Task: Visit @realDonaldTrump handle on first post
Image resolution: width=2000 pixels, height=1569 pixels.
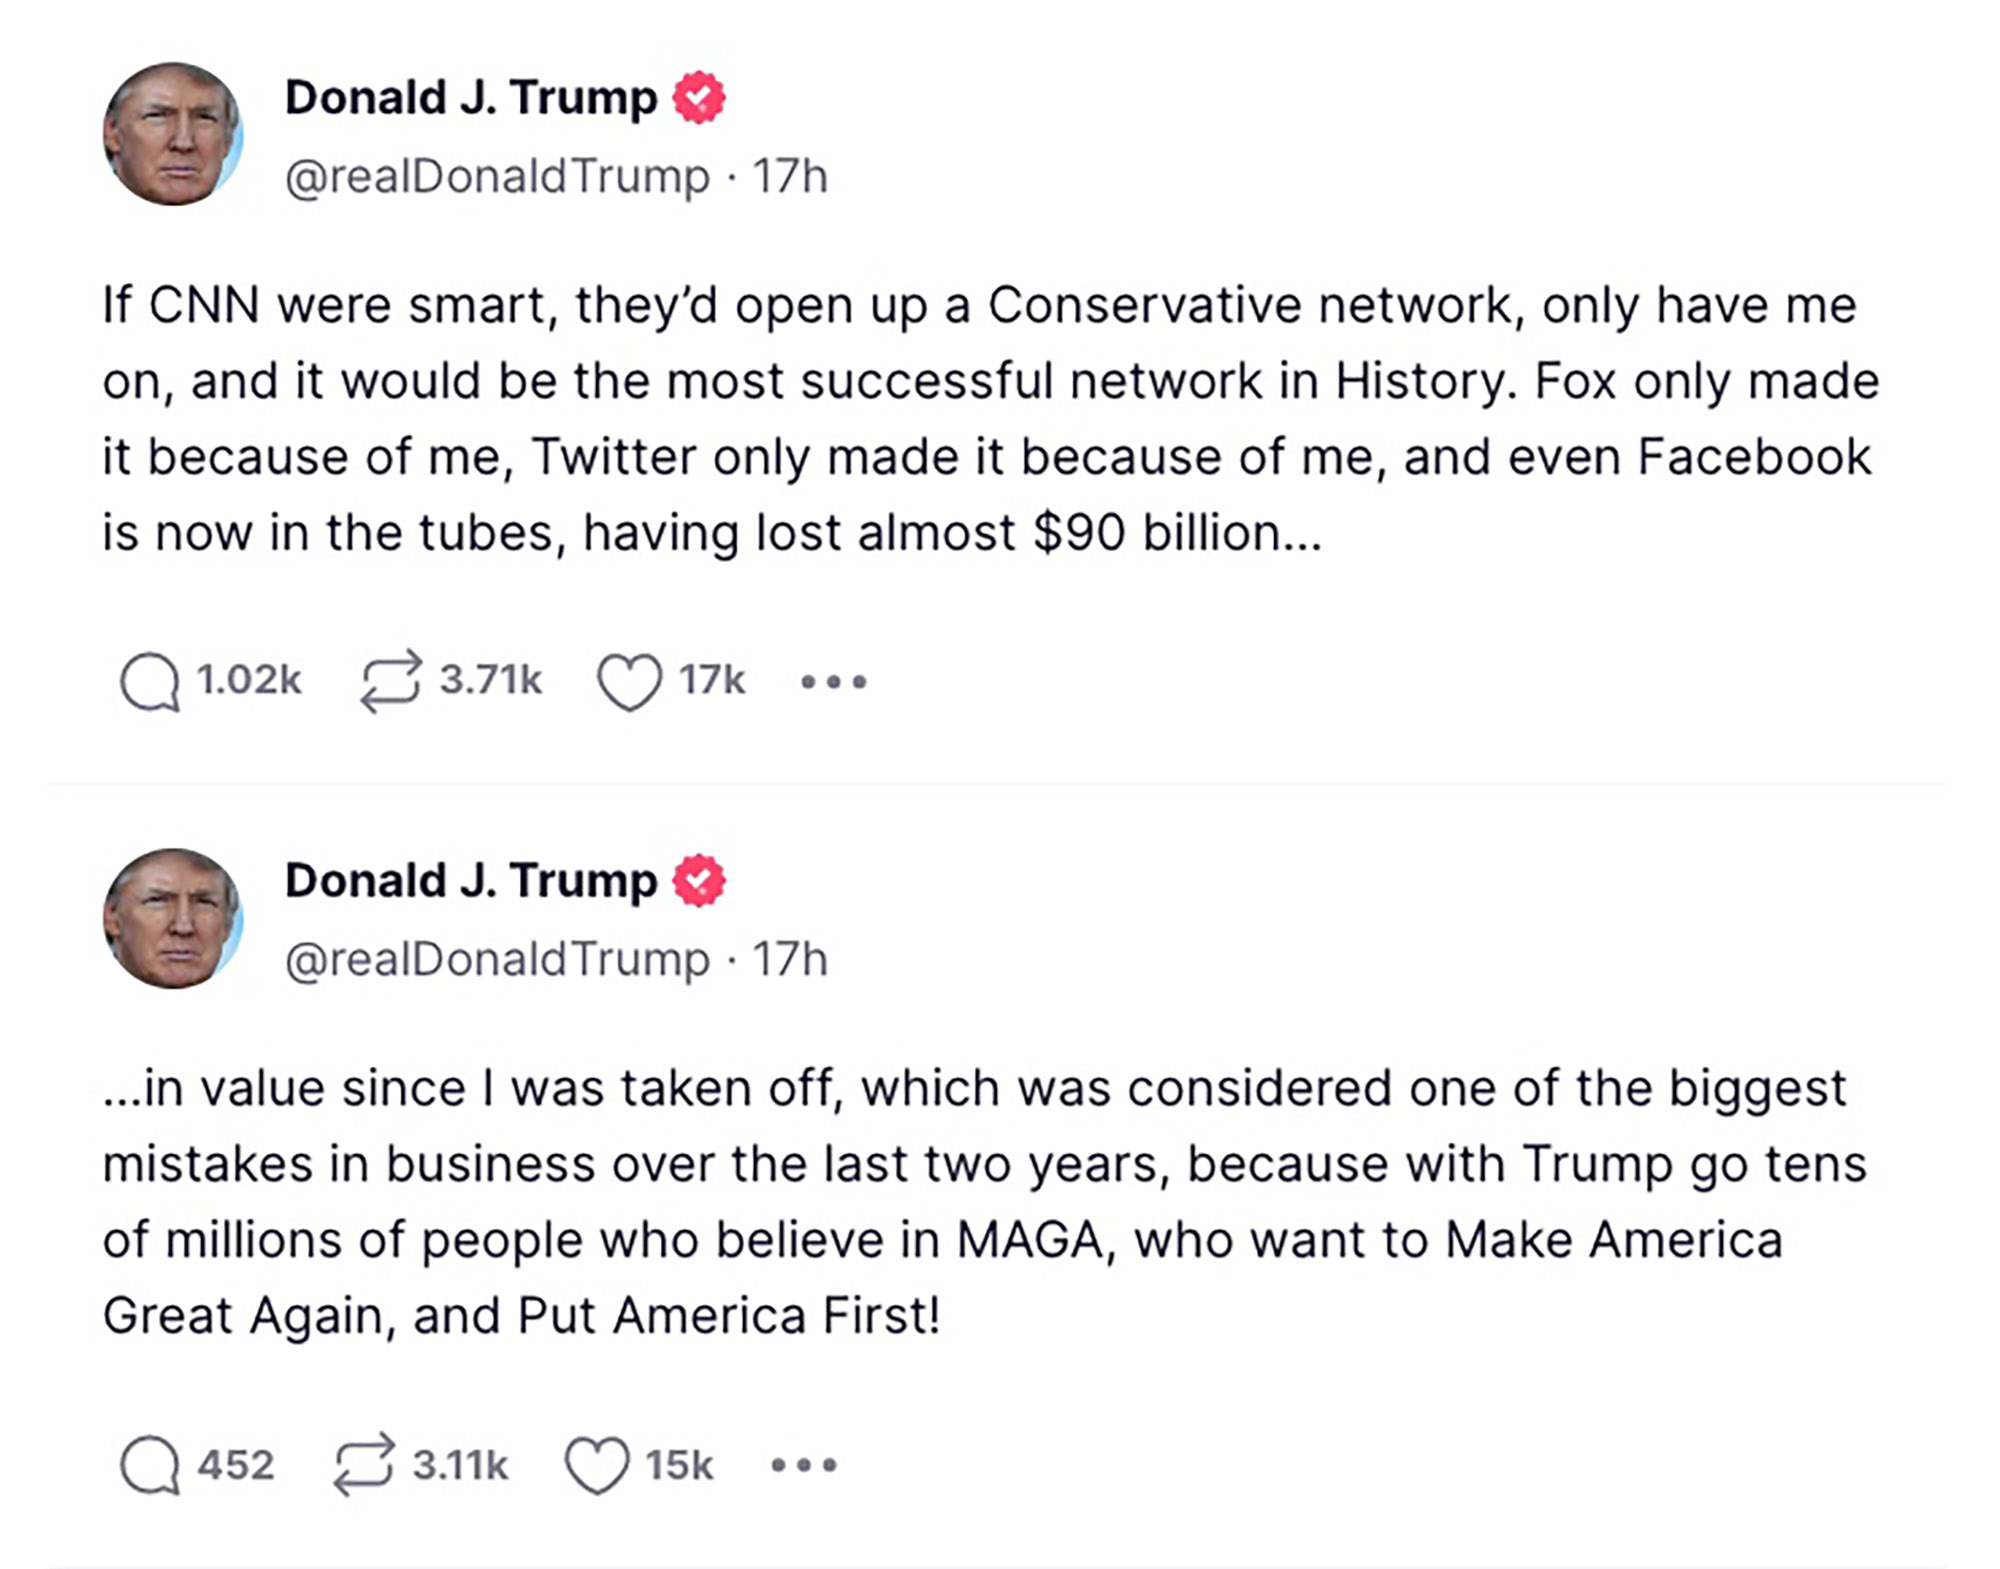Action: 497,177
